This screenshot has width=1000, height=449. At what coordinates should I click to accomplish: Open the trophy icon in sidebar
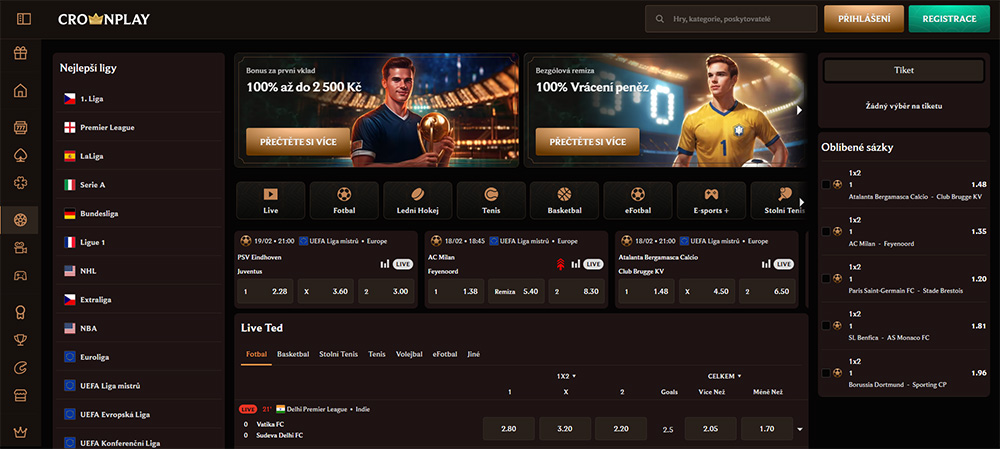point(20,340)
